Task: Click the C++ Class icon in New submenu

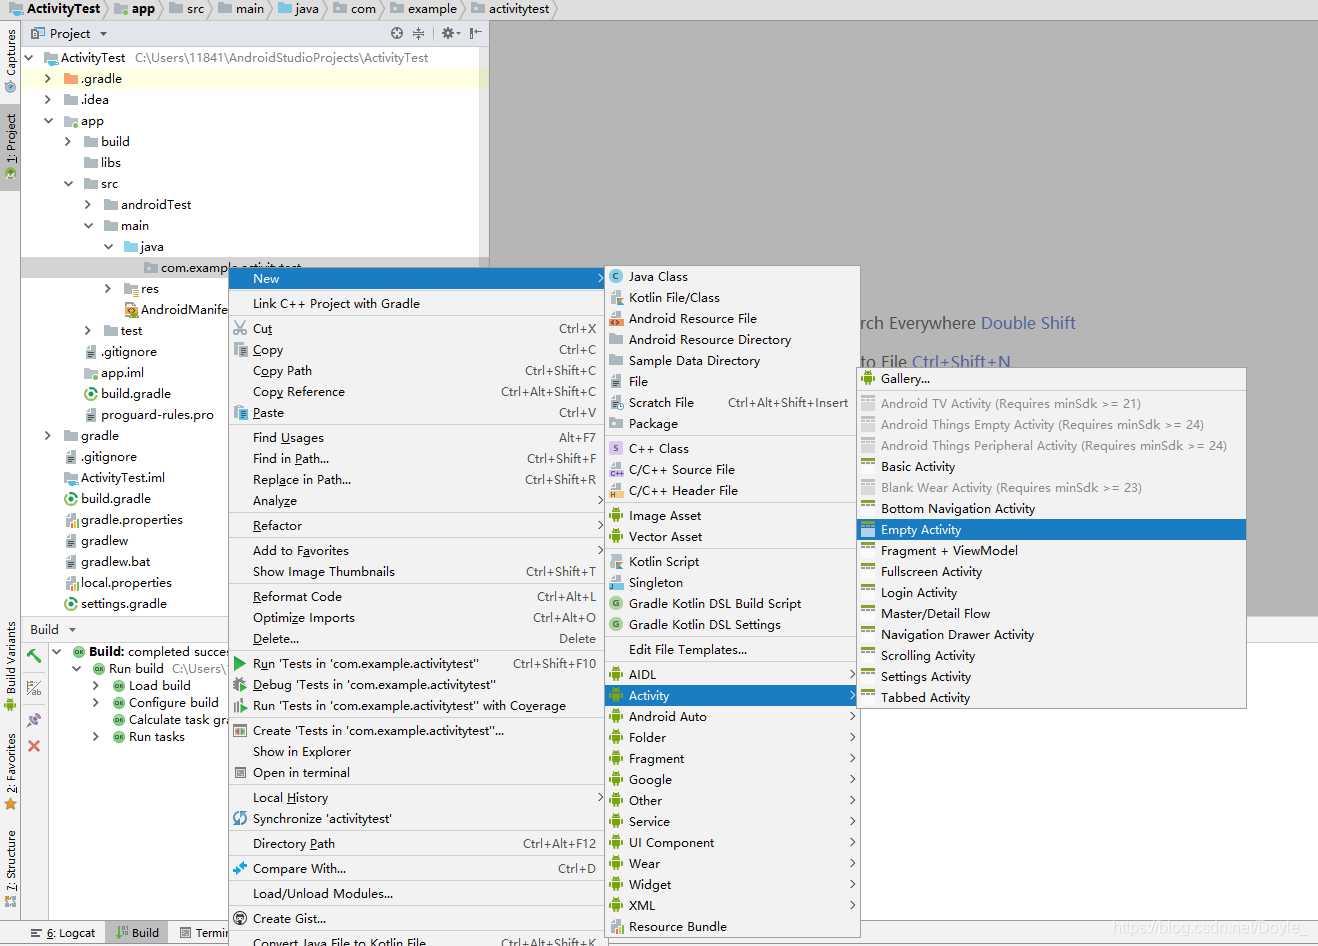Action: pyautogui.click(x=616, y=448)
